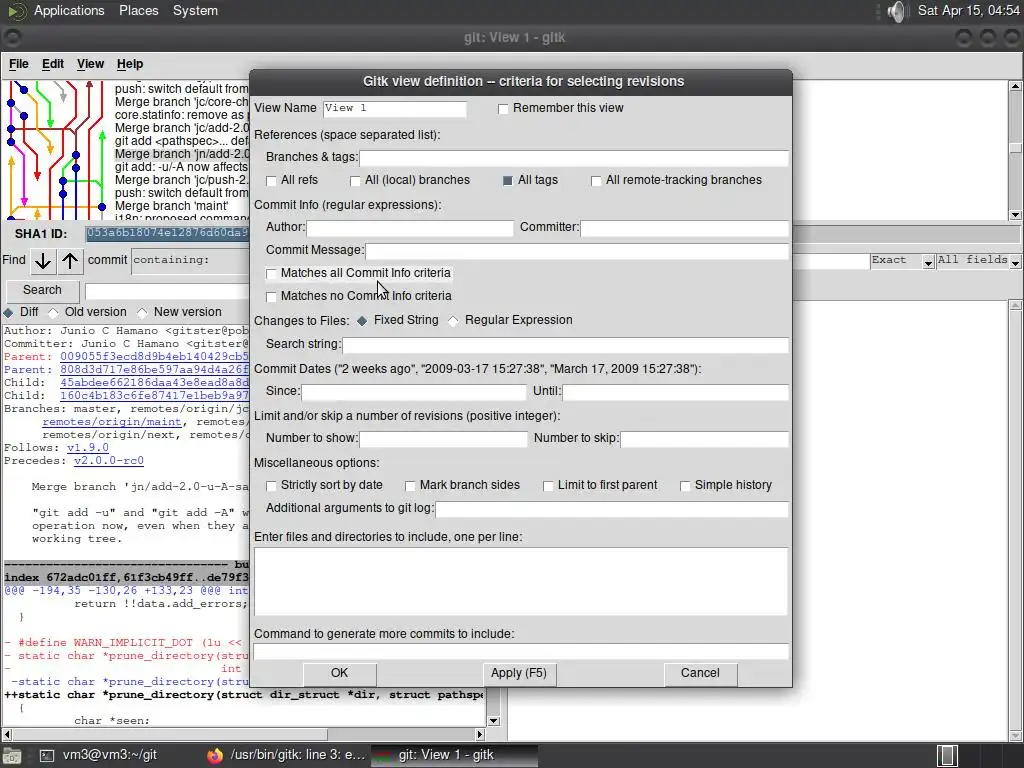The width and height of the screenshot is (1024, 768).
Task: Select New version radio option
Action: [142, 312]
